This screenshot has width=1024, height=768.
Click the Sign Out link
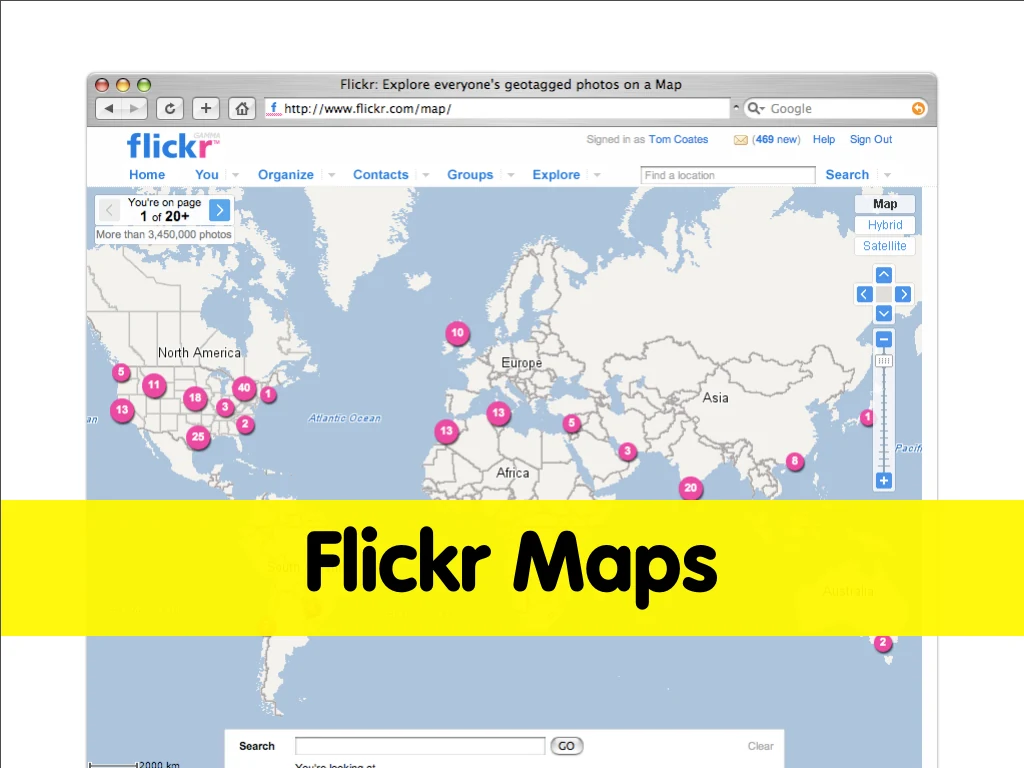(x=871, y=139)
